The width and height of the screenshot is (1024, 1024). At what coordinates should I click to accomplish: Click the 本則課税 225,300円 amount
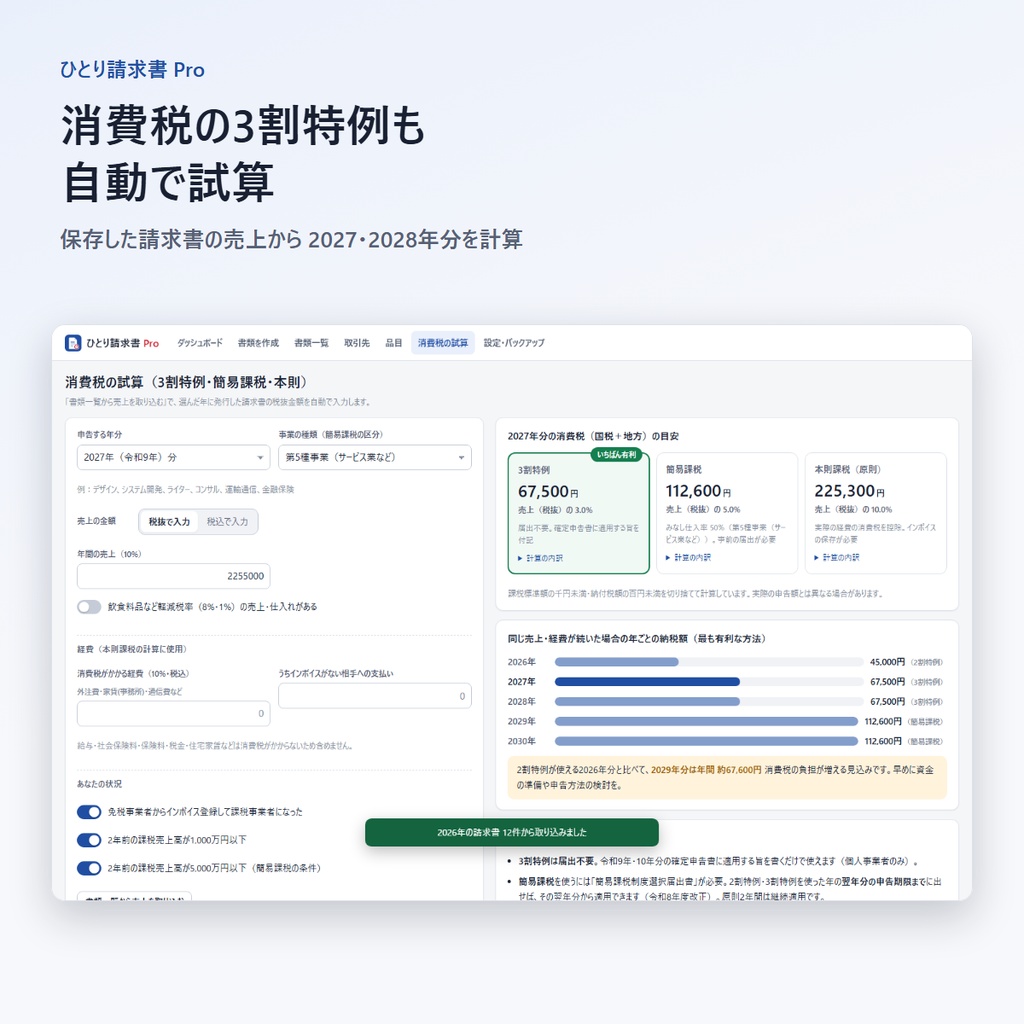tap(850, 491)
